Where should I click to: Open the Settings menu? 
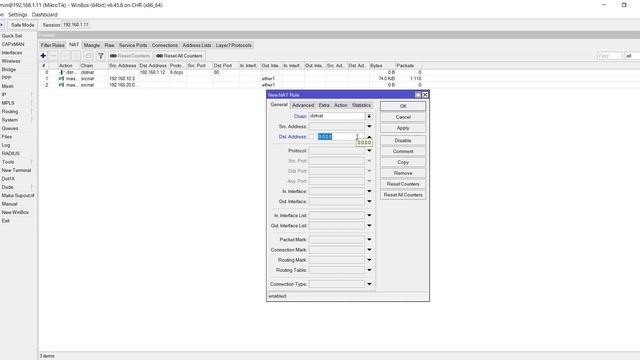[18, 15]
